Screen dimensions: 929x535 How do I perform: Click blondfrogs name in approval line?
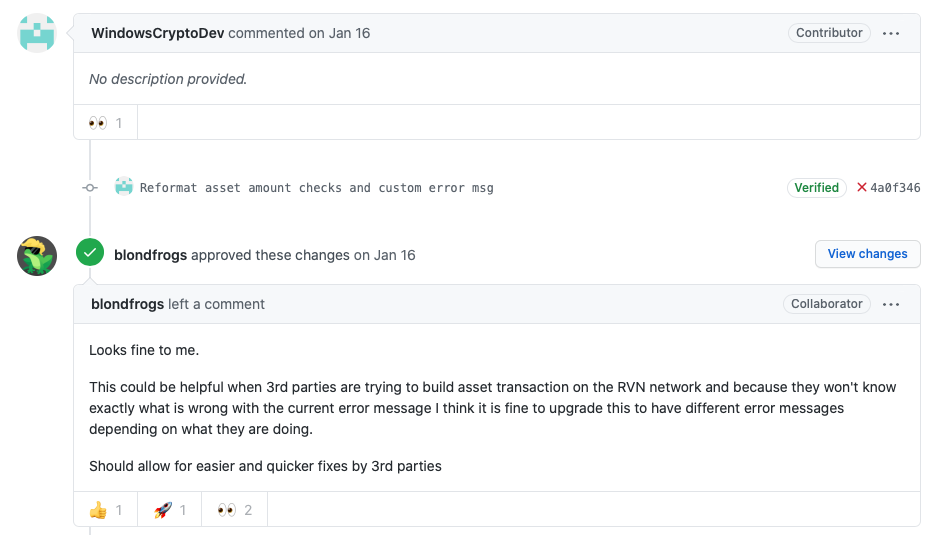(x=150, y=255)
